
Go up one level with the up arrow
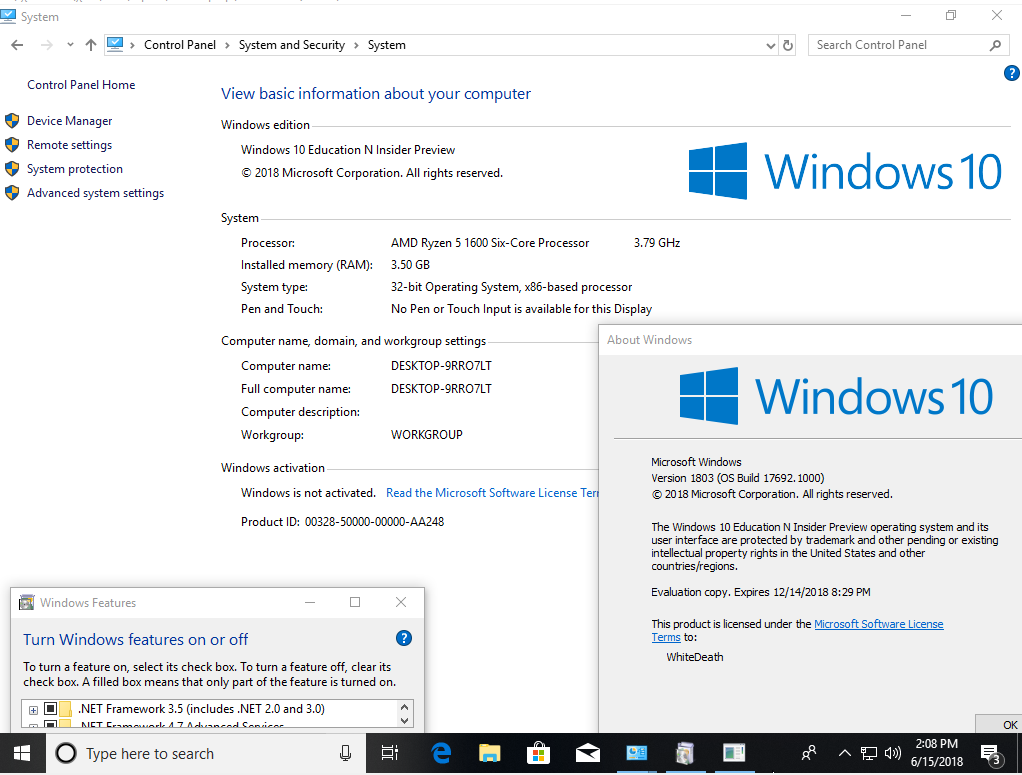point(91,45)
